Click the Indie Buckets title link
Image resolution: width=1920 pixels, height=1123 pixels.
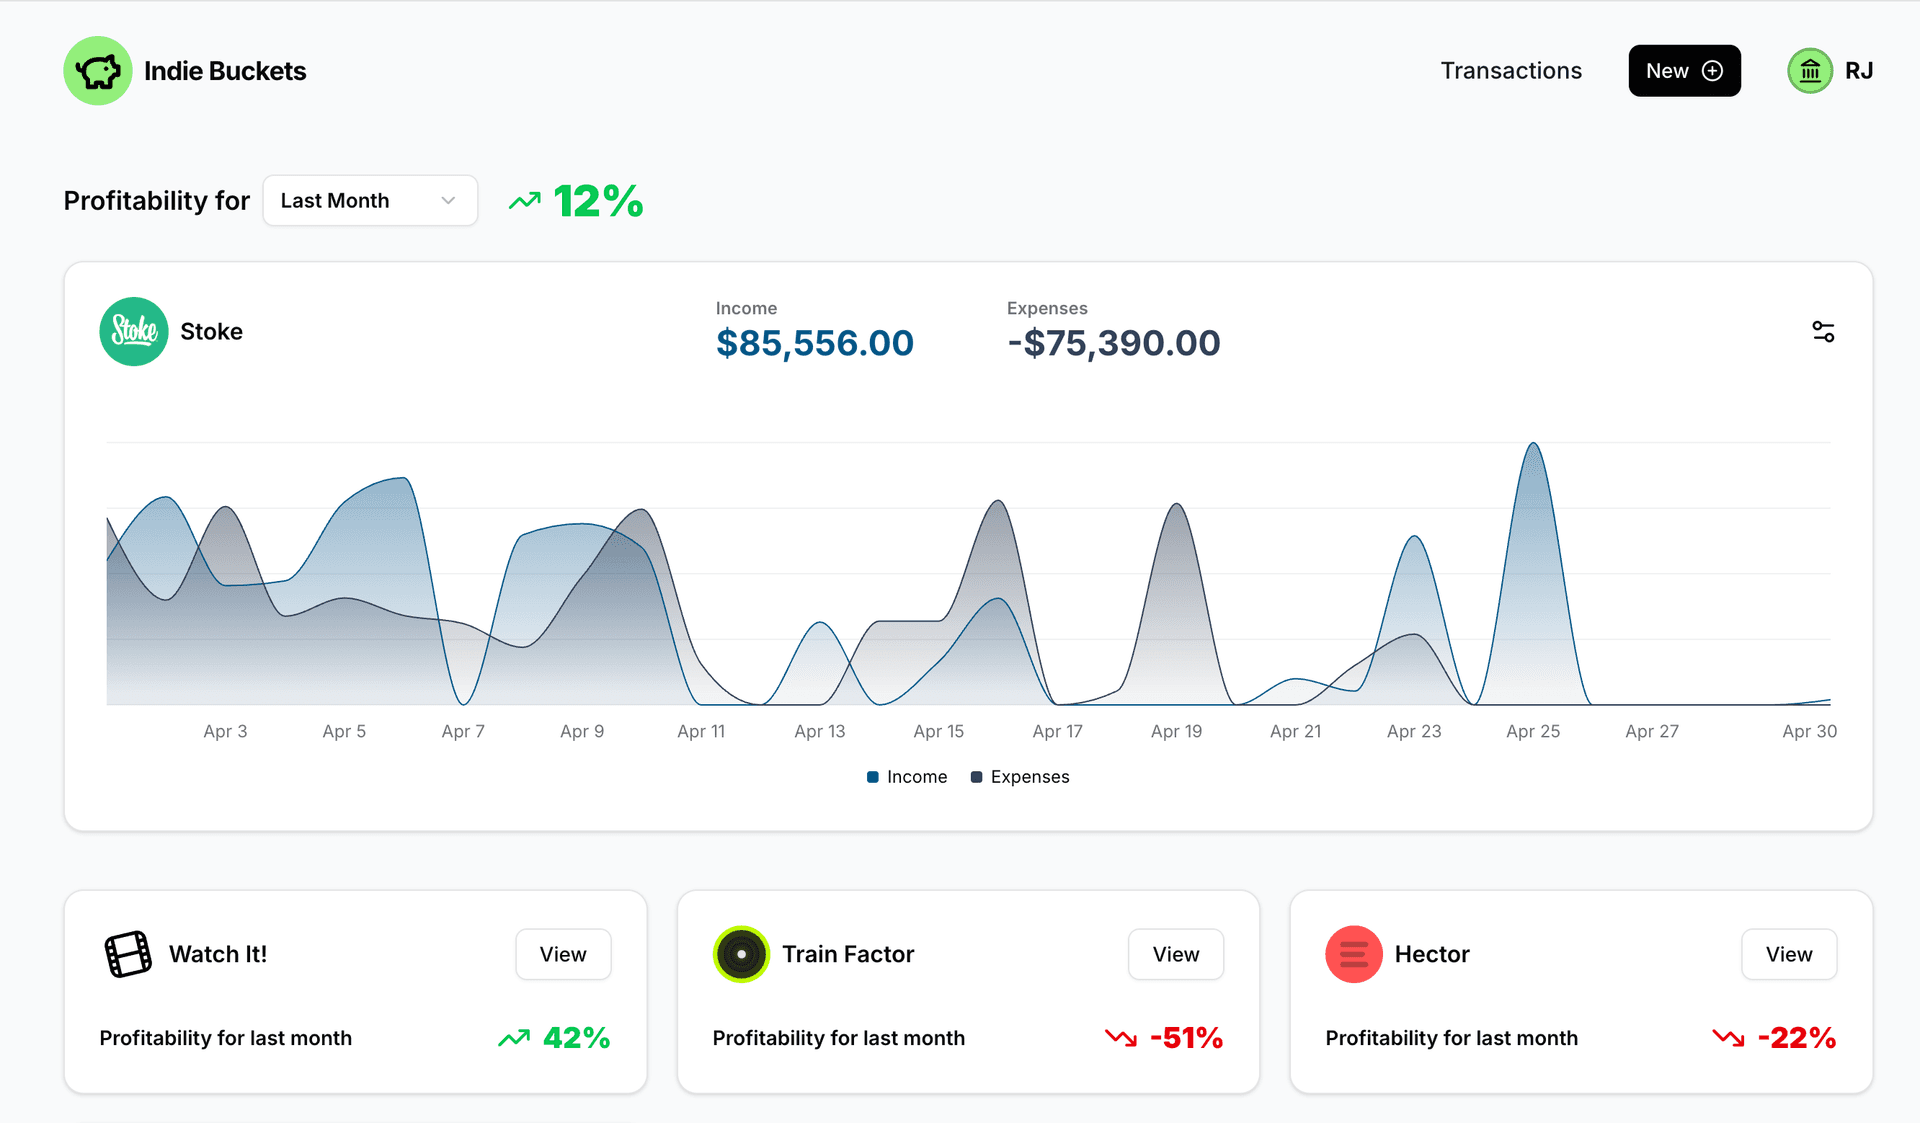click(x=225, y=71)
